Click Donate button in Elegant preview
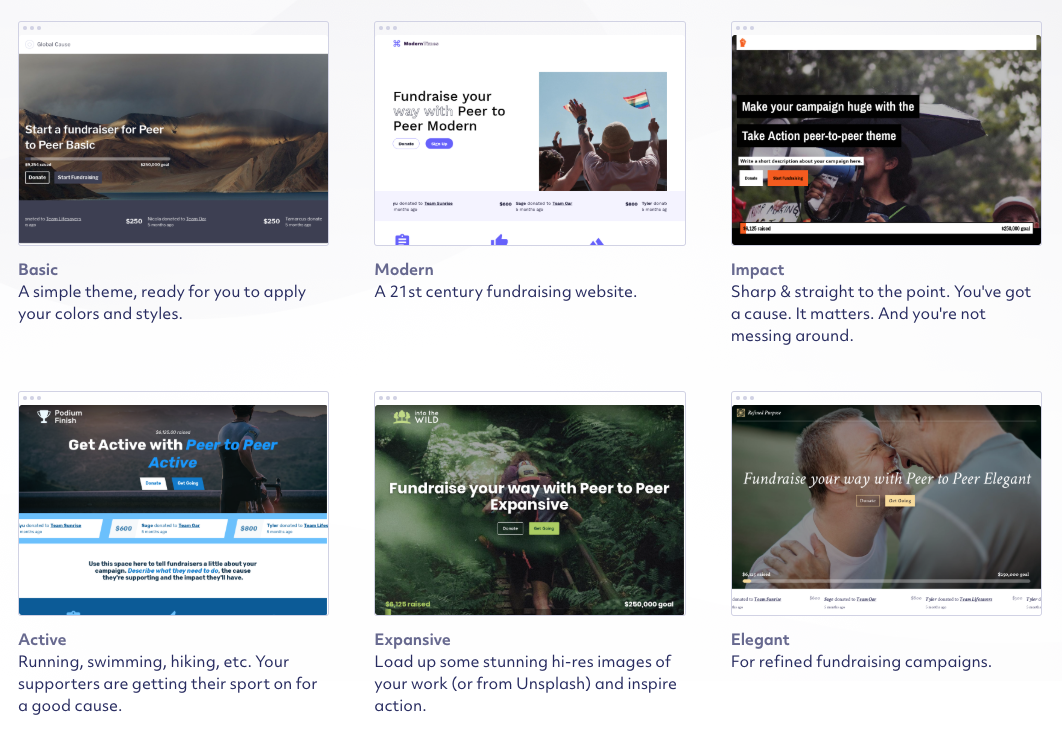 [x=868, y=500]
